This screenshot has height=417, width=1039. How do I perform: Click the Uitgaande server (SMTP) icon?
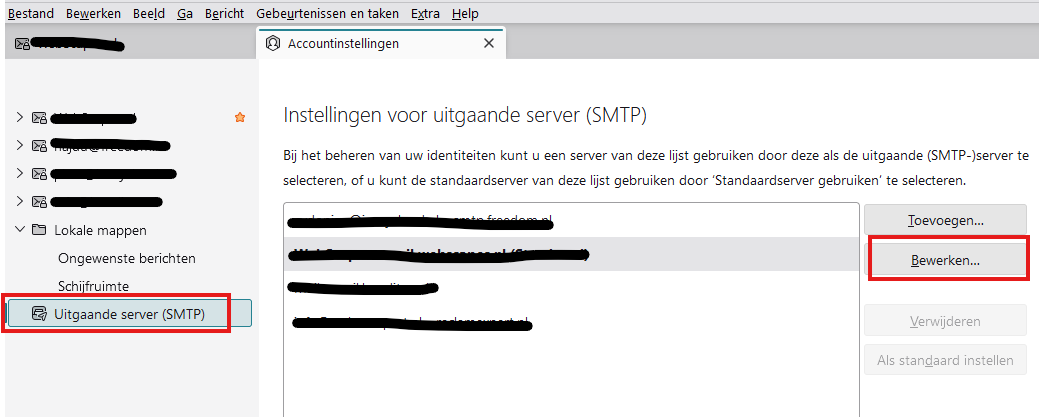coord(39,313)
